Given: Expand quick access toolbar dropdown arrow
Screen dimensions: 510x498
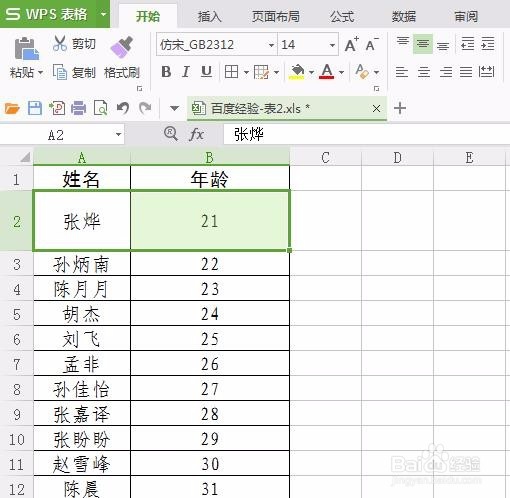Looking at the screenshot, I should (174, 108).
